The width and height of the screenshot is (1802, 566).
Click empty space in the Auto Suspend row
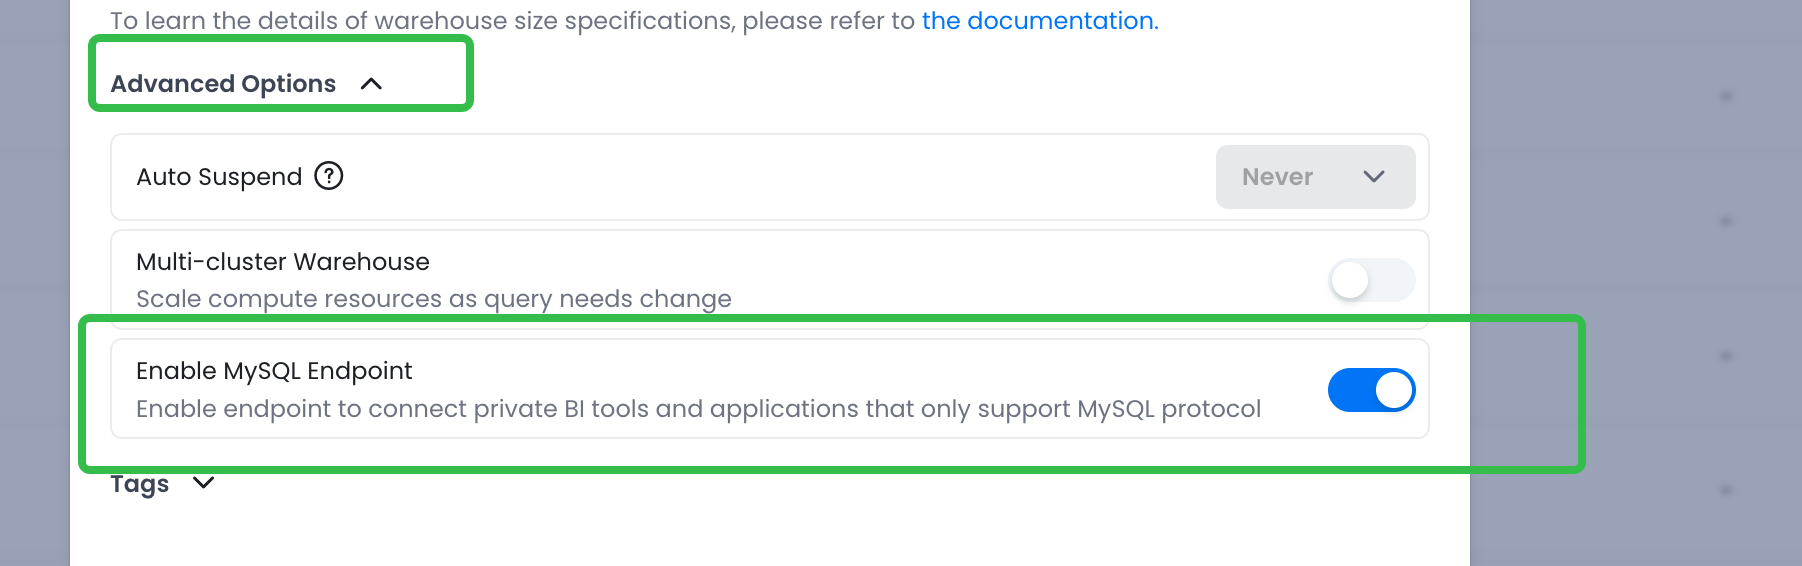[x=760, y=177]
